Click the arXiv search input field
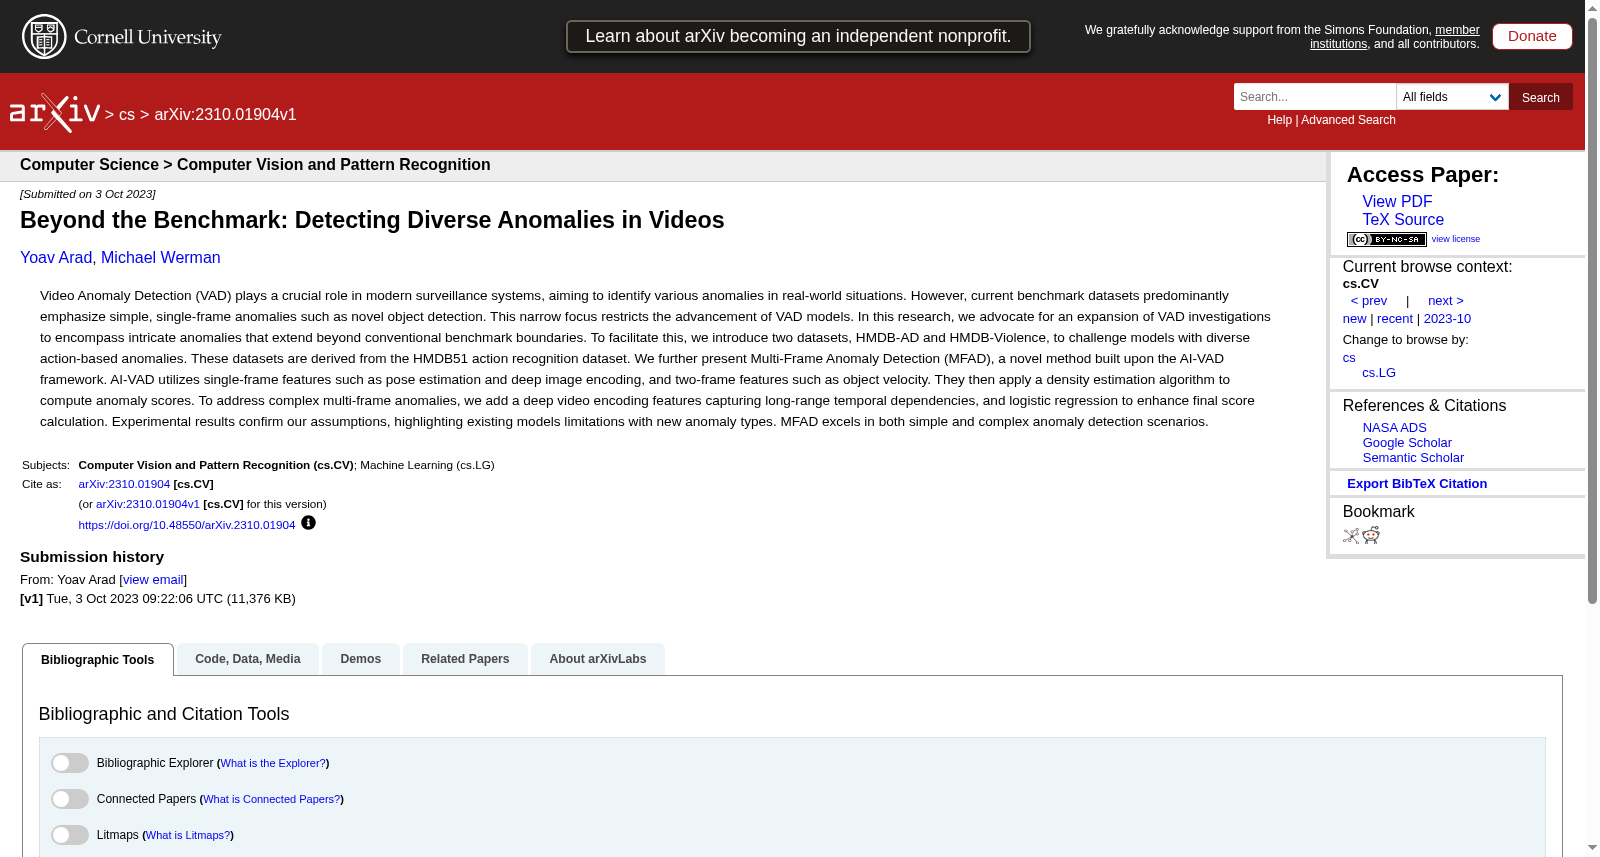 click(x=1315, y=97)
